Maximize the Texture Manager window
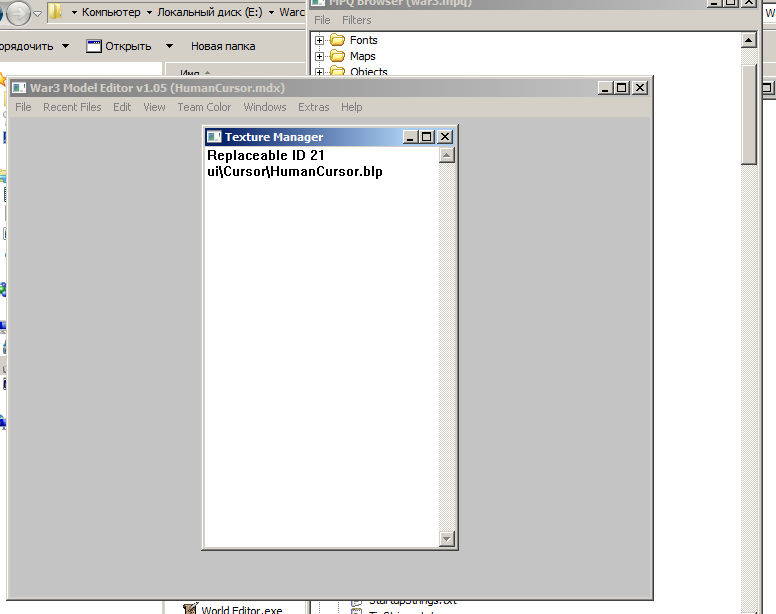 427,137
